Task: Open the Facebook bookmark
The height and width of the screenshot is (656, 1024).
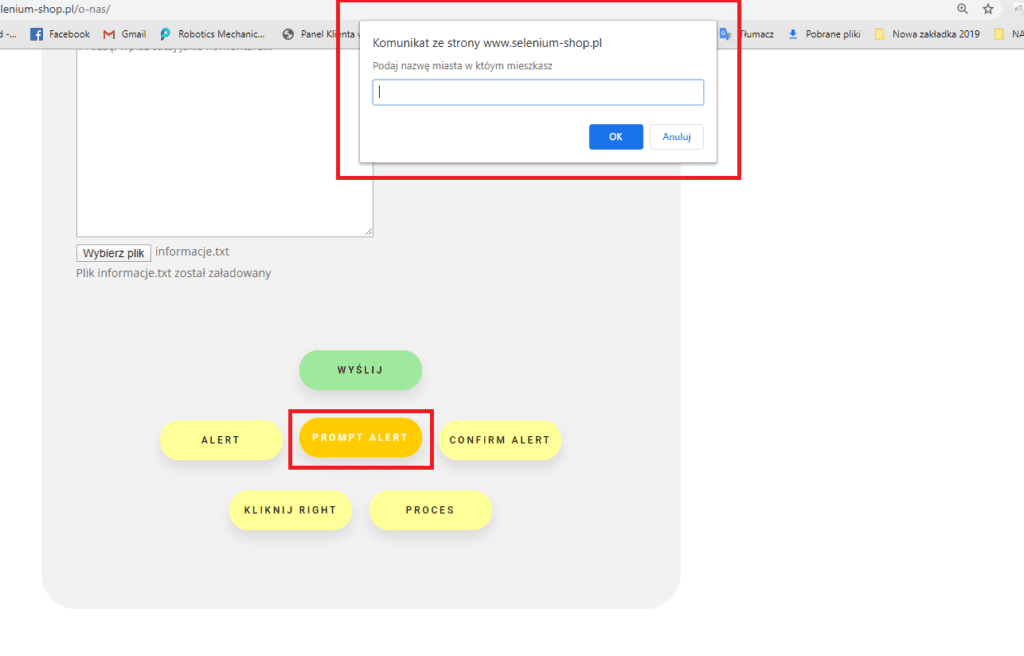Action: click(60, 34)
